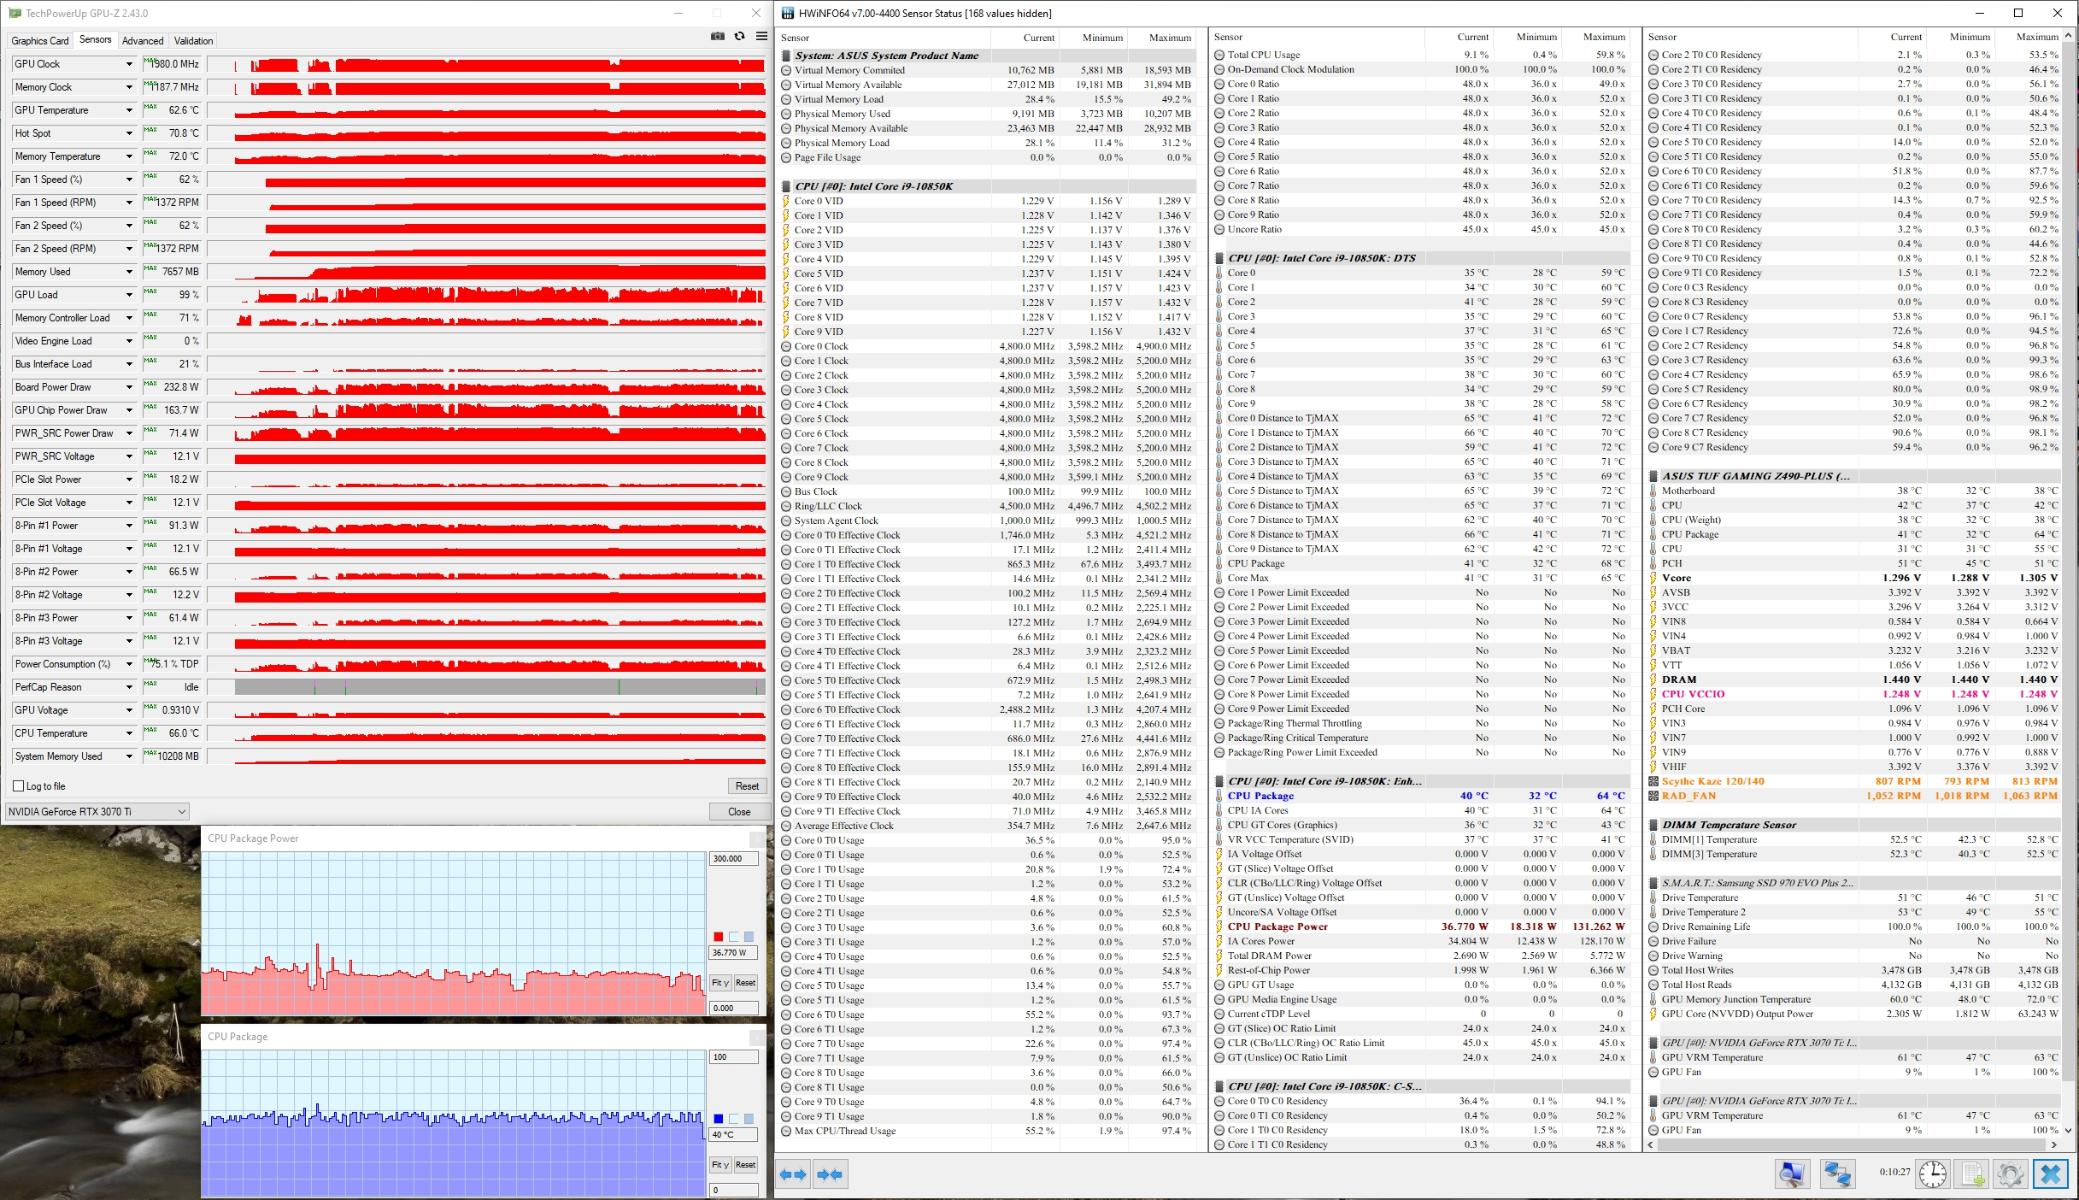
Task: Click the log-to-file sheet icon in HWiNFO
Action: (x=1972, y=1174)
